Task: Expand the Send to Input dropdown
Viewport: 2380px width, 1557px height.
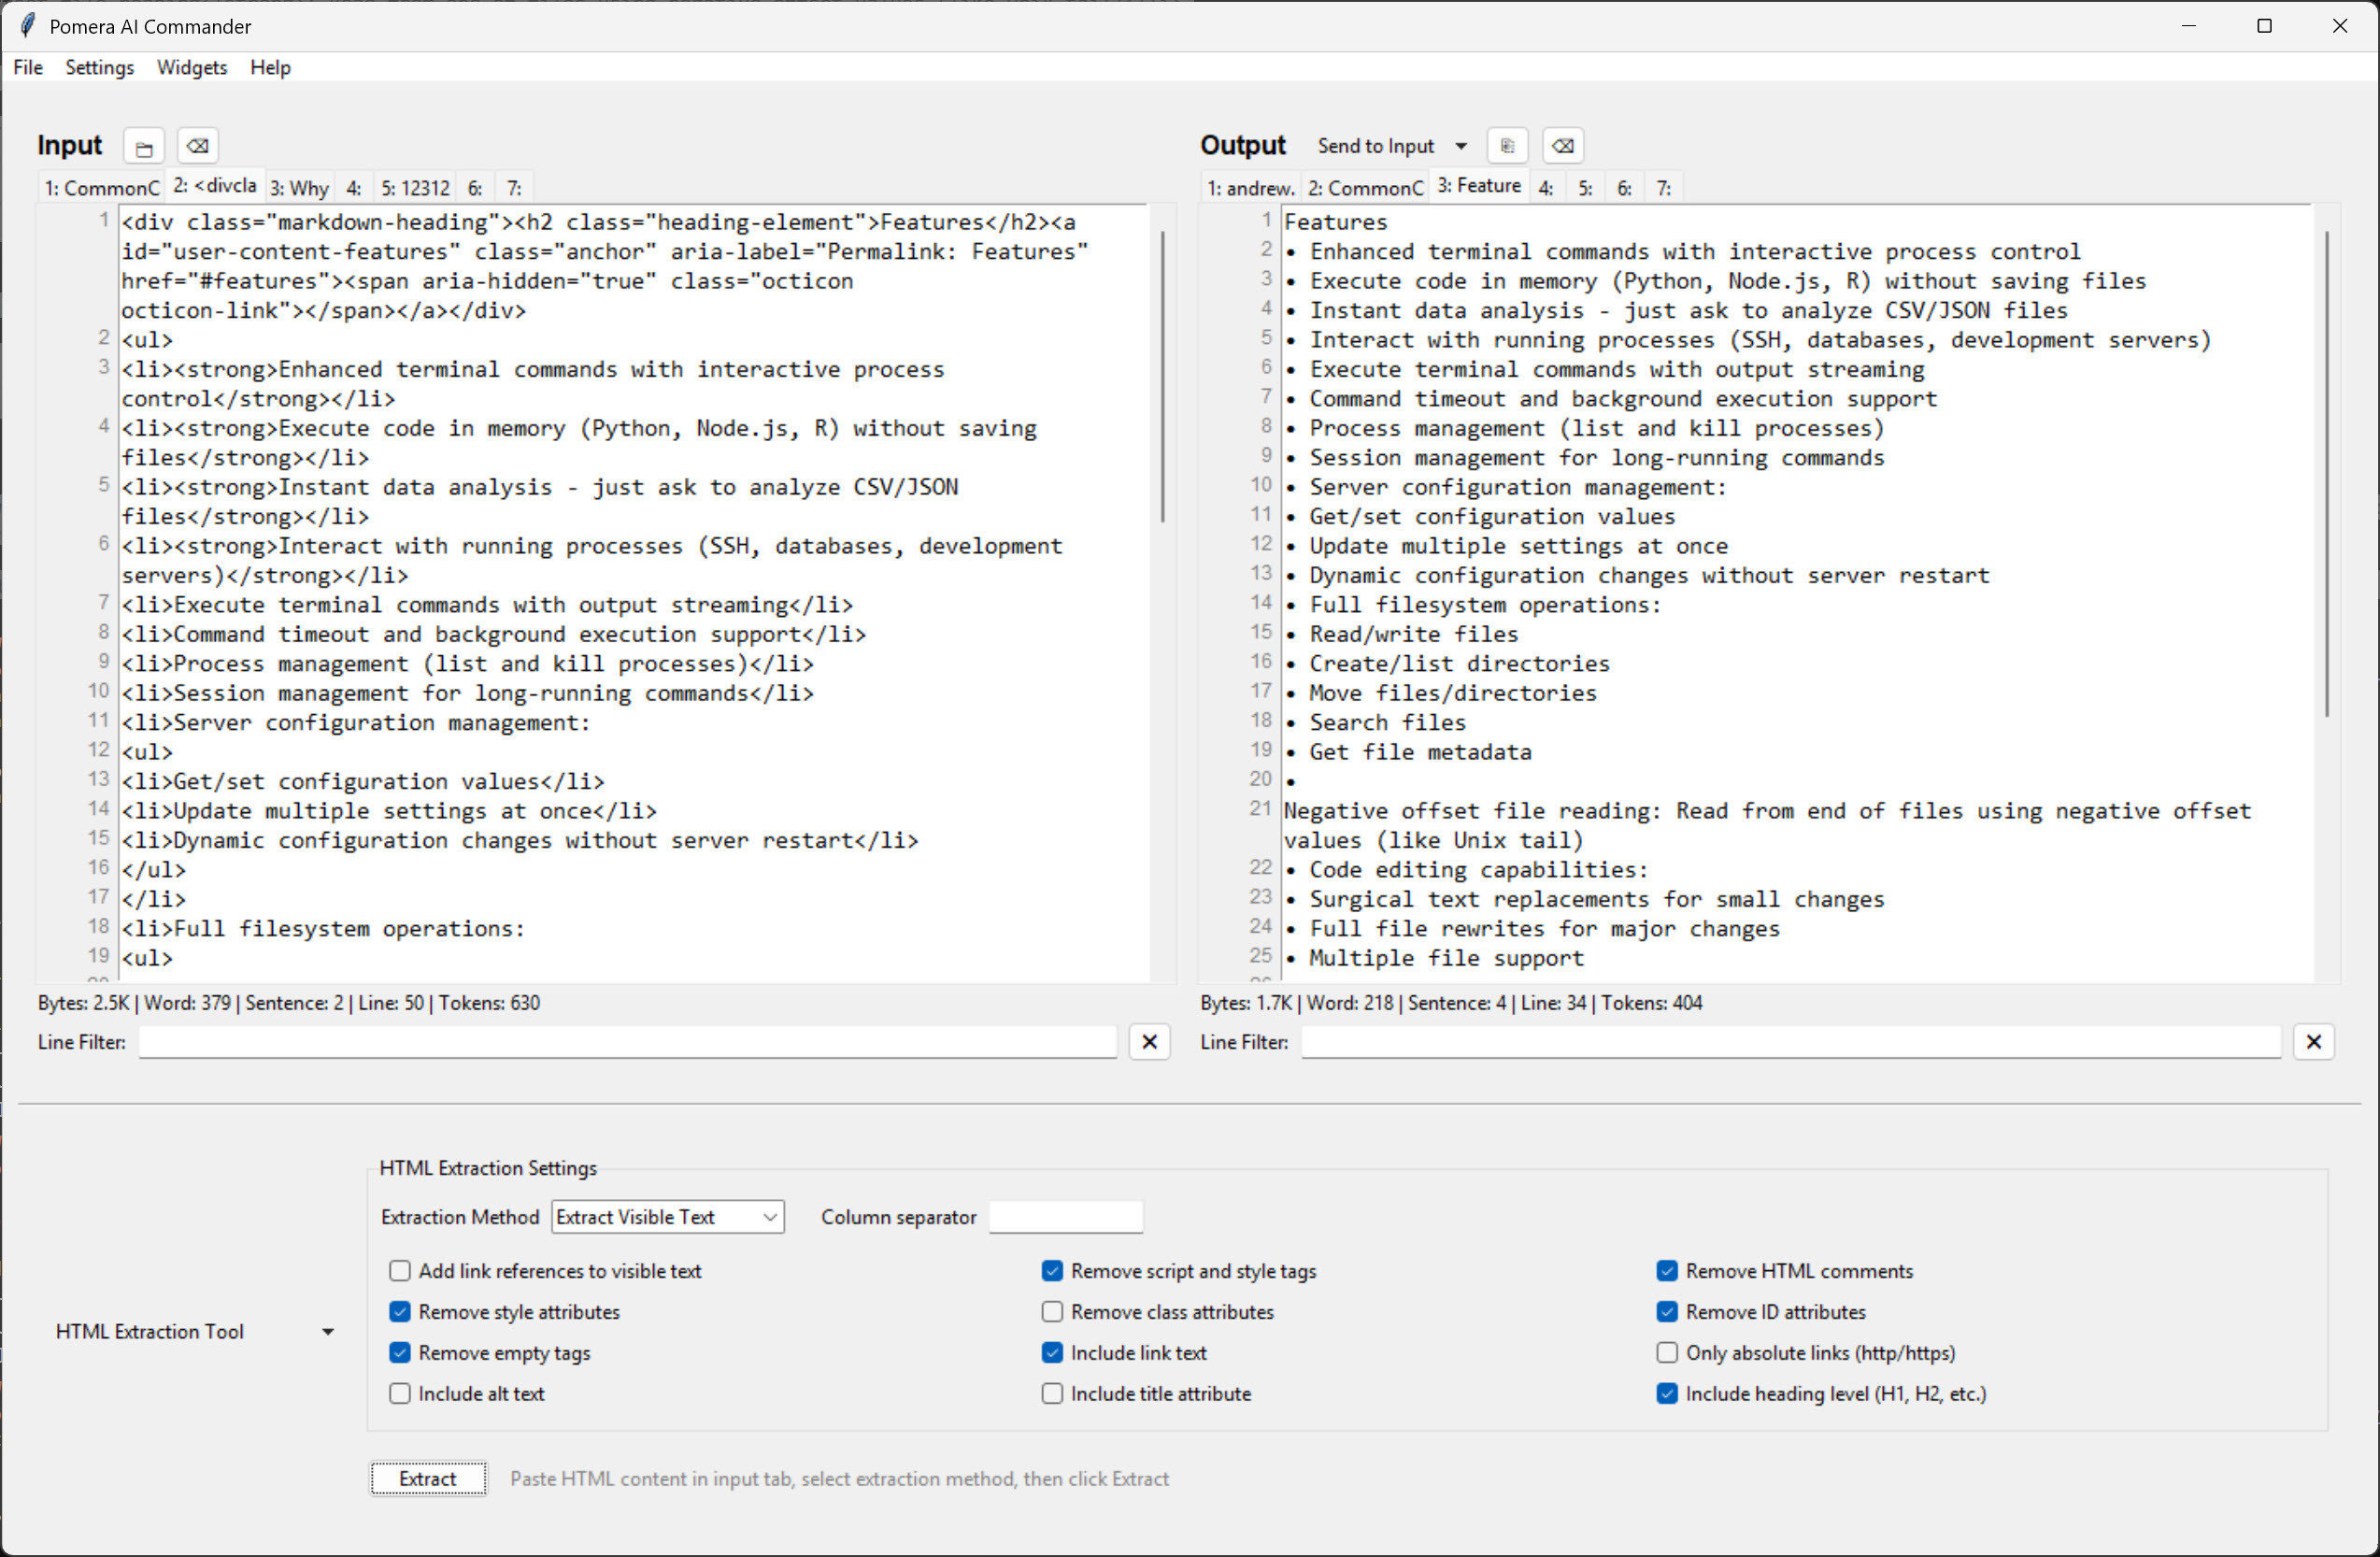Action: tap(1461, 146)
